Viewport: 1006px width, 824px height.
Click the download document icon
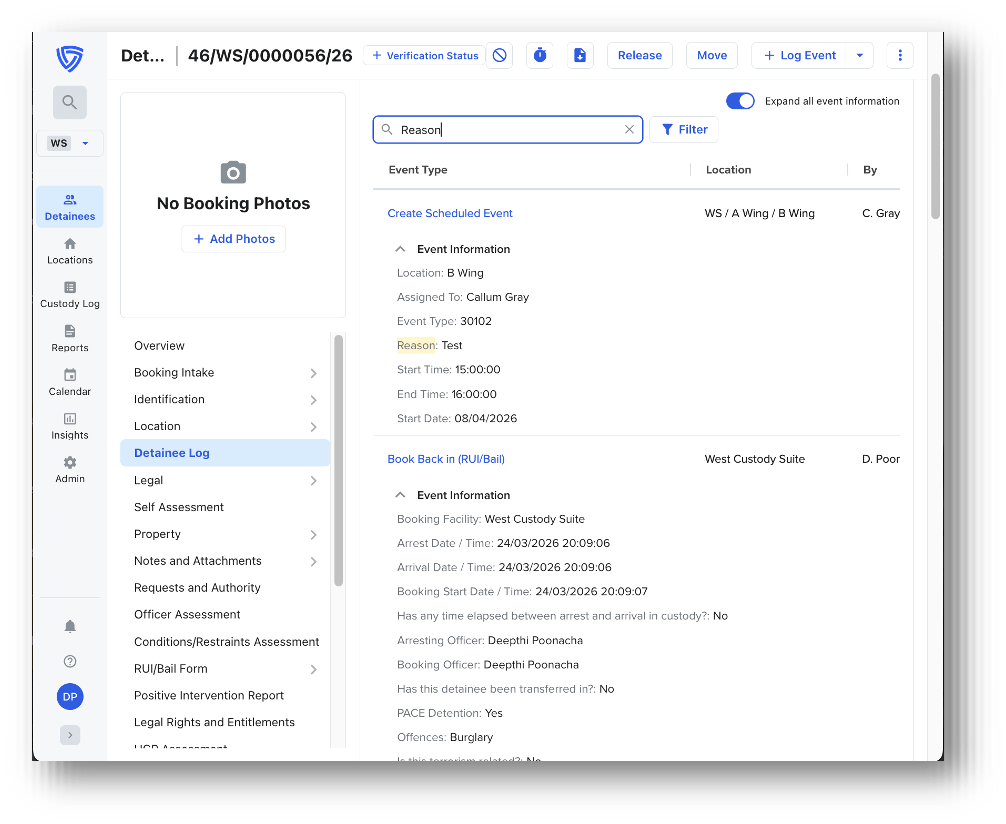coord(580,55)
